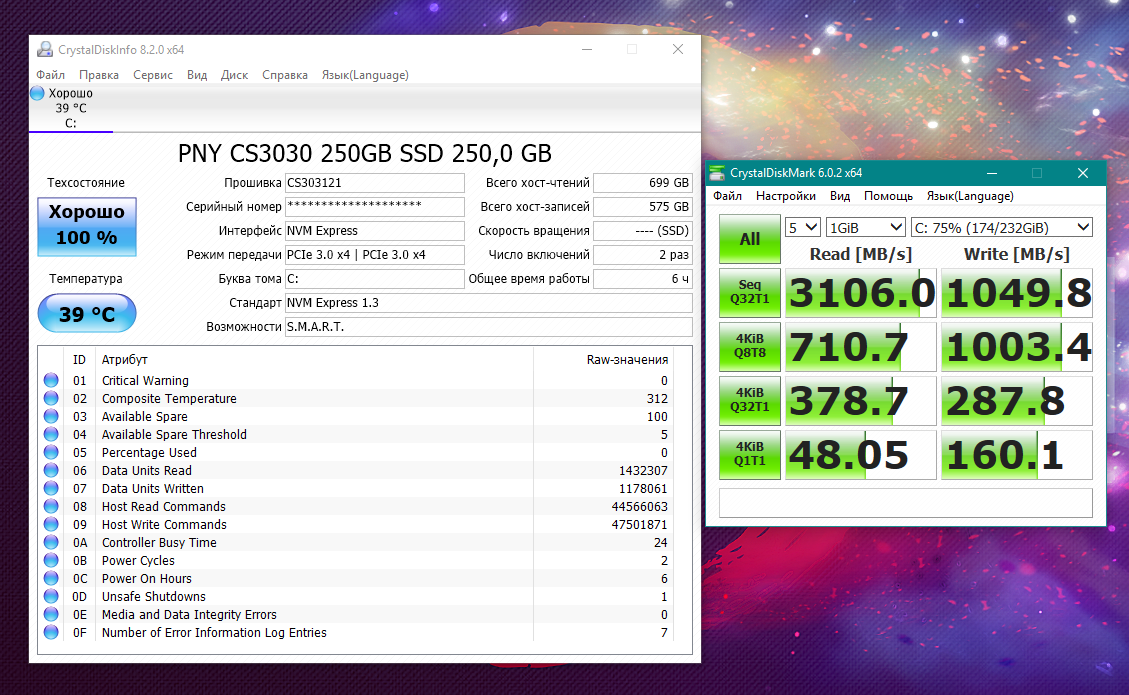Open the drive dropdown C: 75% (174/232GiB)
1129x695 pixels.
1002,228
